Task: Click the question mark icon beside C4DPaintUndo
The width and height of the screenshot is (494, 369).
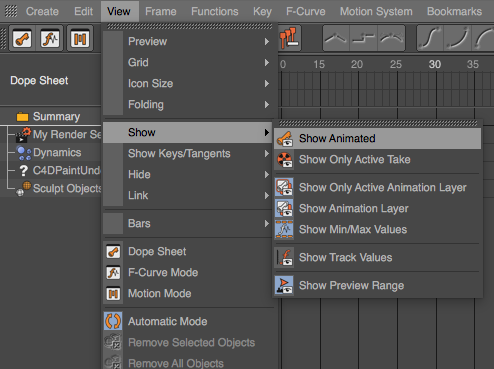Action: (x=23, y=171)
